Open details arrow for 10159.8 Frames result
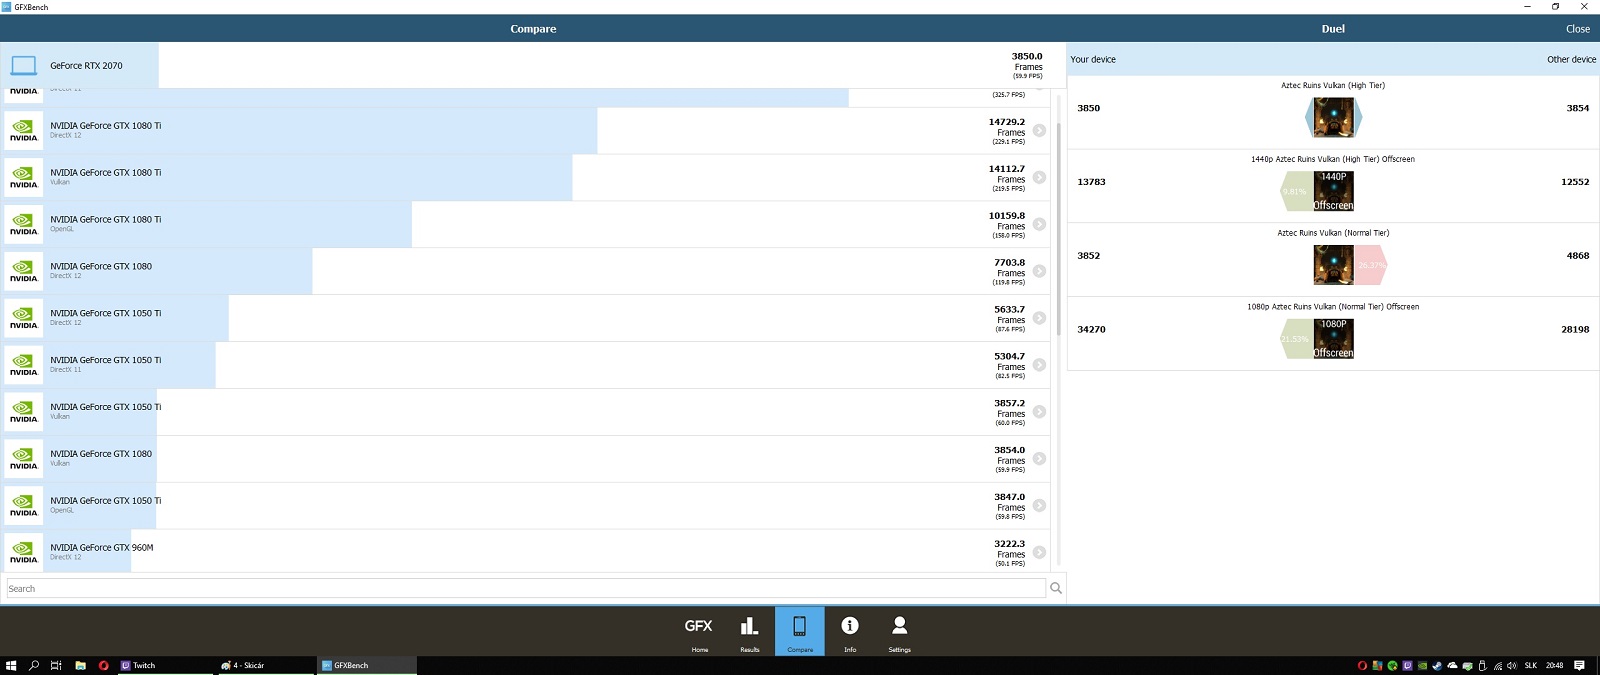 coord(1039,225)
